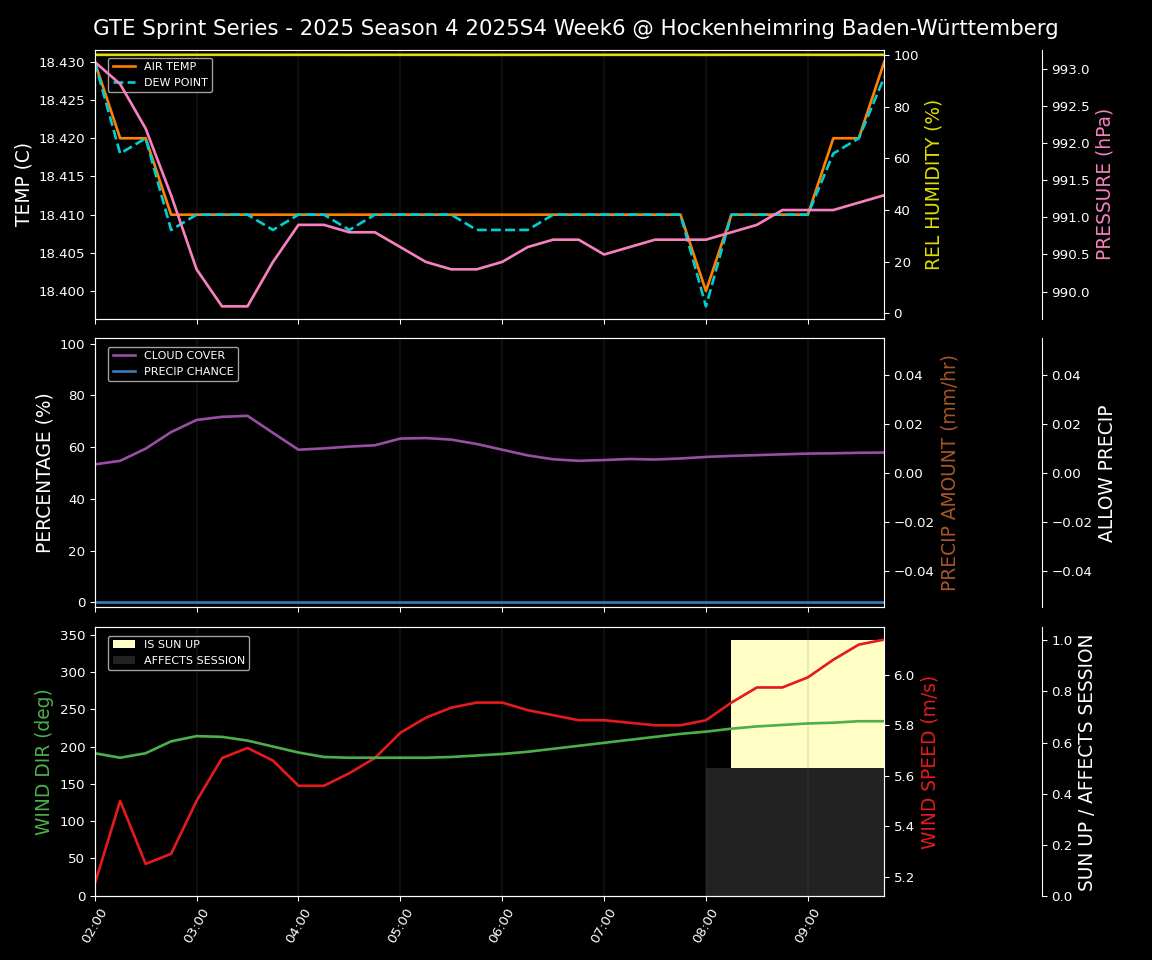The width and height of the screenshot is (1152, 960).
Task: Click the AIR TEMP legend label
Action: click(x=170, y=66)
